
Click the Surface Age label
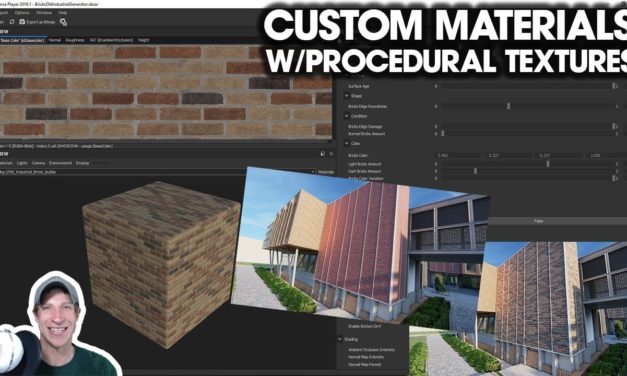click(x=359, y=86)
